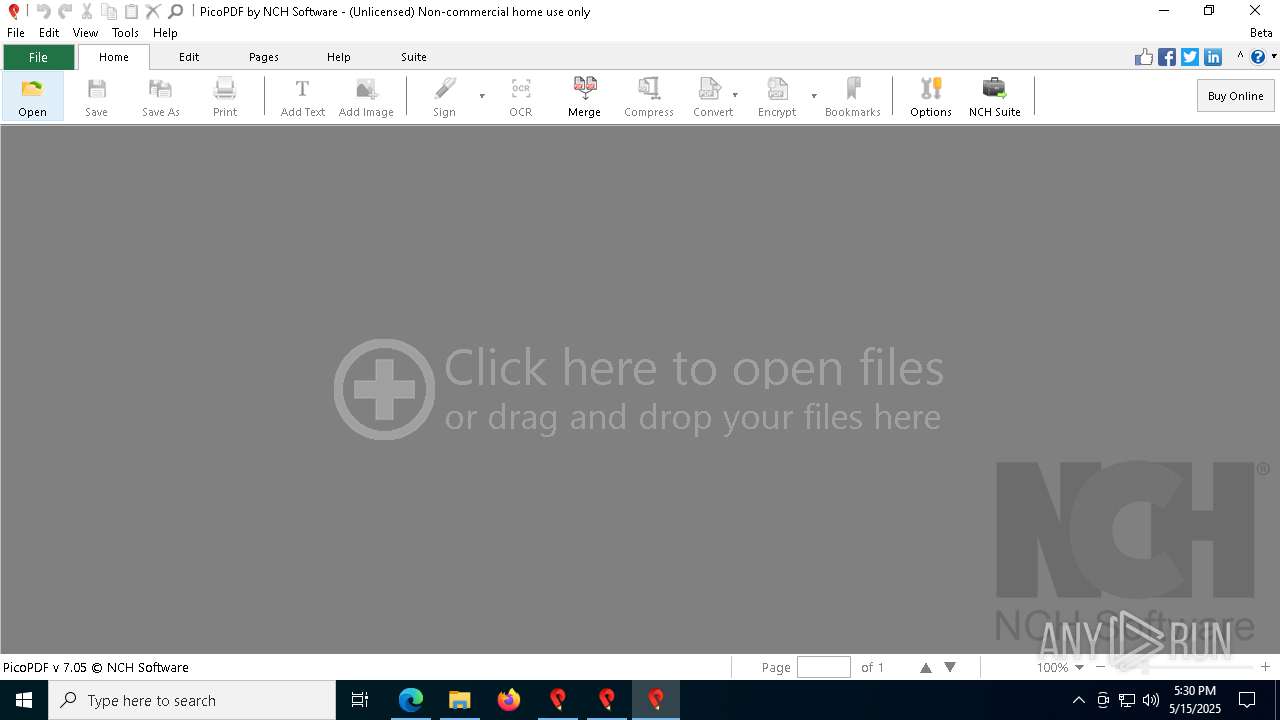1280x720 pixels.
Task: Click the Find magnifier icon in title bar
Action: [175, 11]
